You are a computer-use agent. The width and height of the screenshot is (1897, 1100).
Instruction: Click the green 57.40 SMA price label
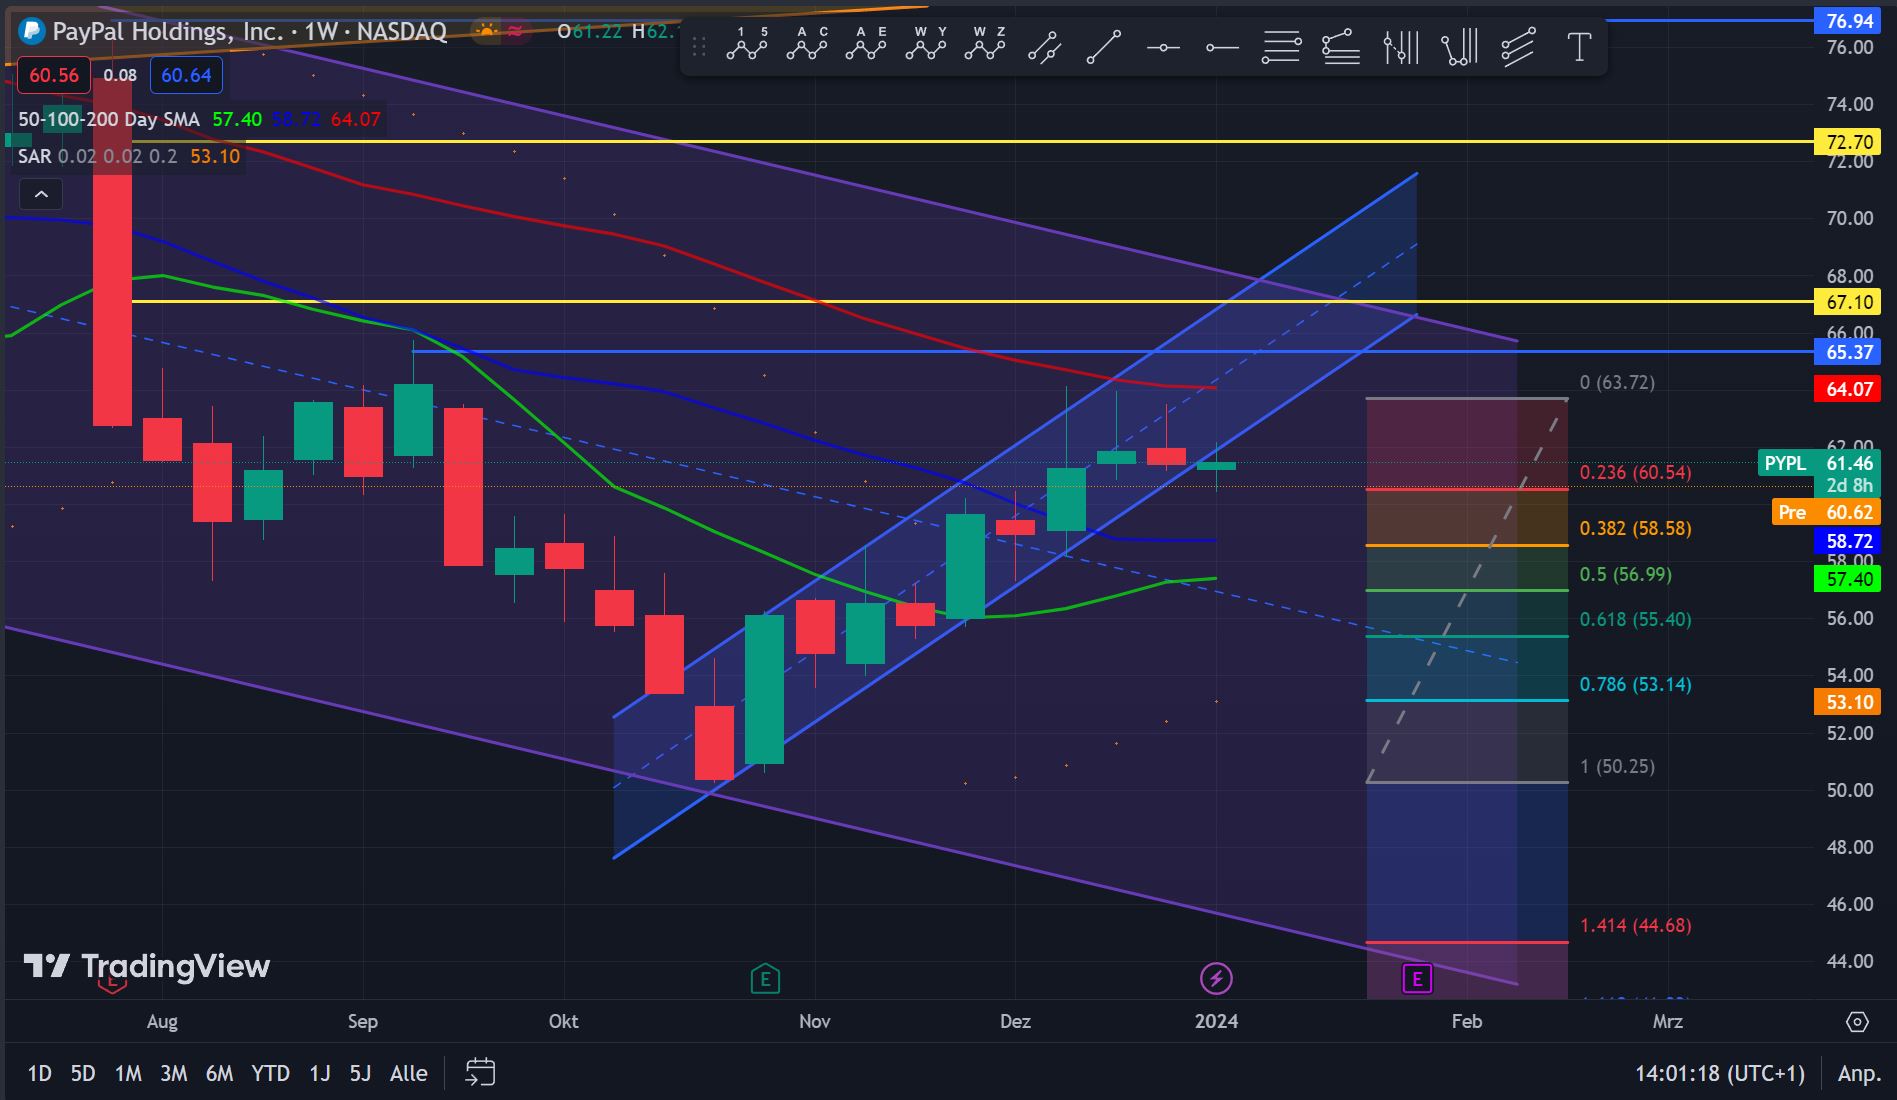1849,579
